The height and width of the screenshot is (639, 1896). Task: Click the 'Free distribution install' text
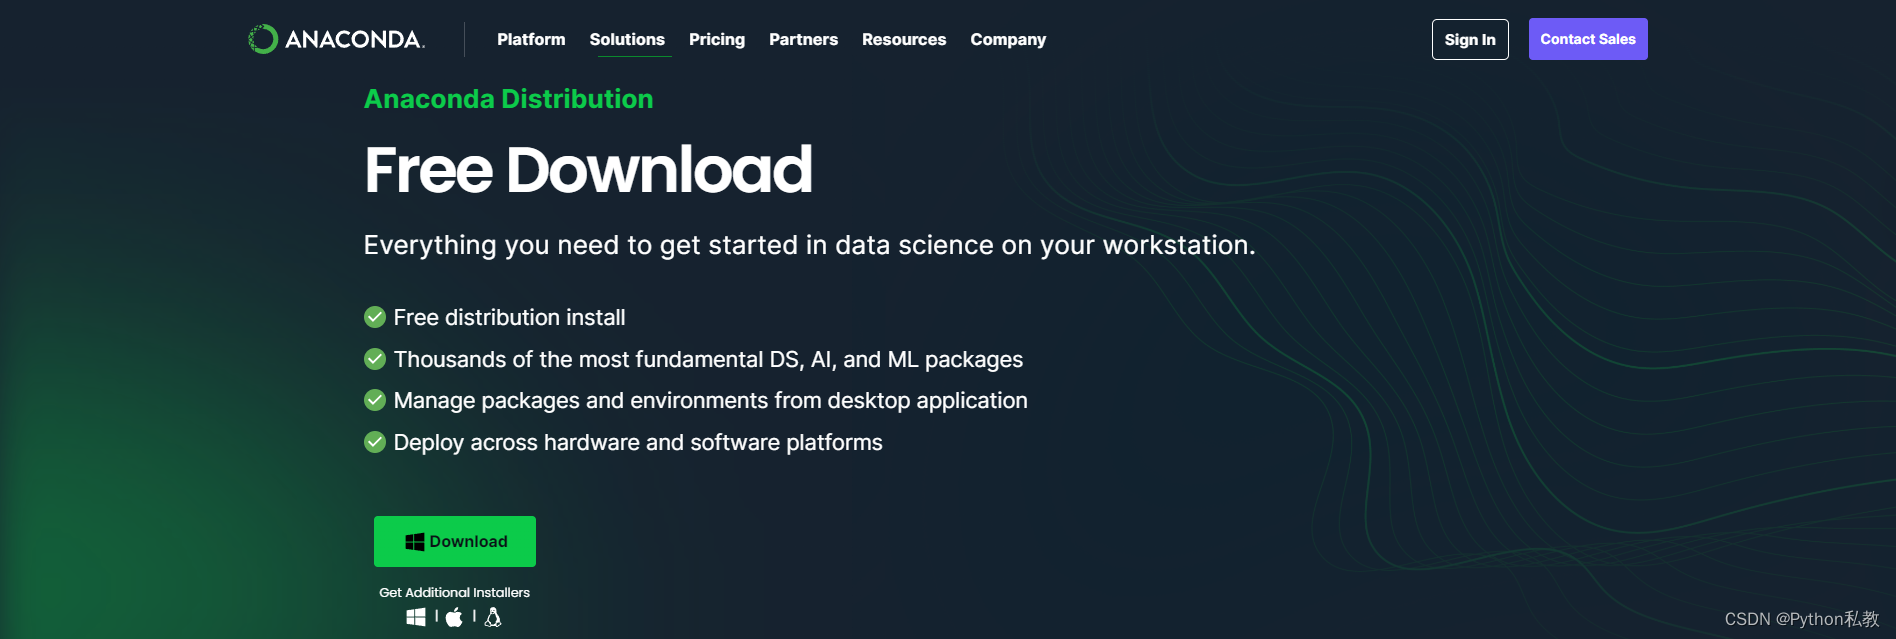509,317
